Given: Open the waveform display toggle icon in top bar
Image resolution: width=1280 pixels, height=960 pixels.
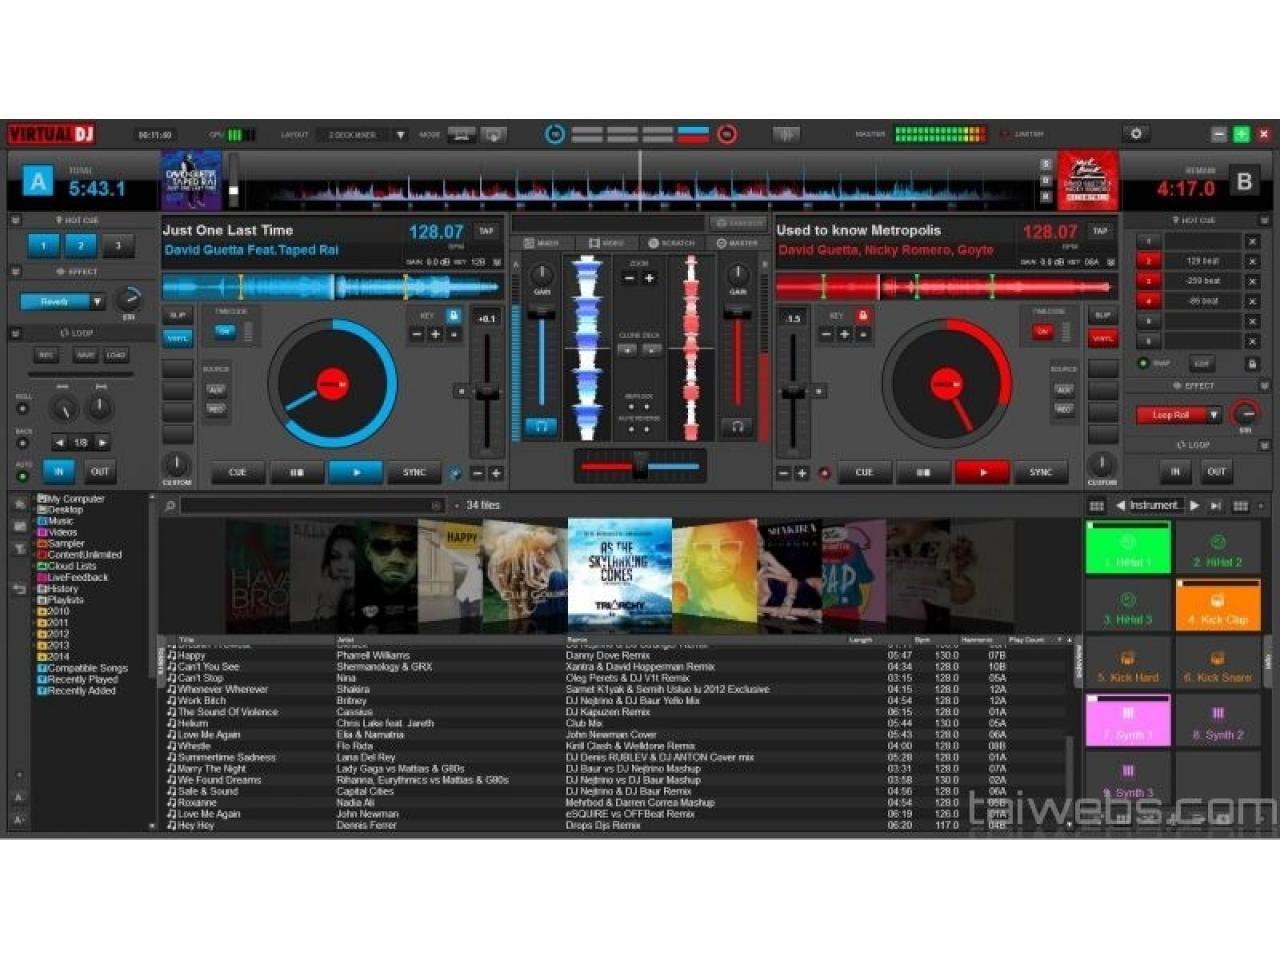Looking at the screenshot, I should pos(786,134).
